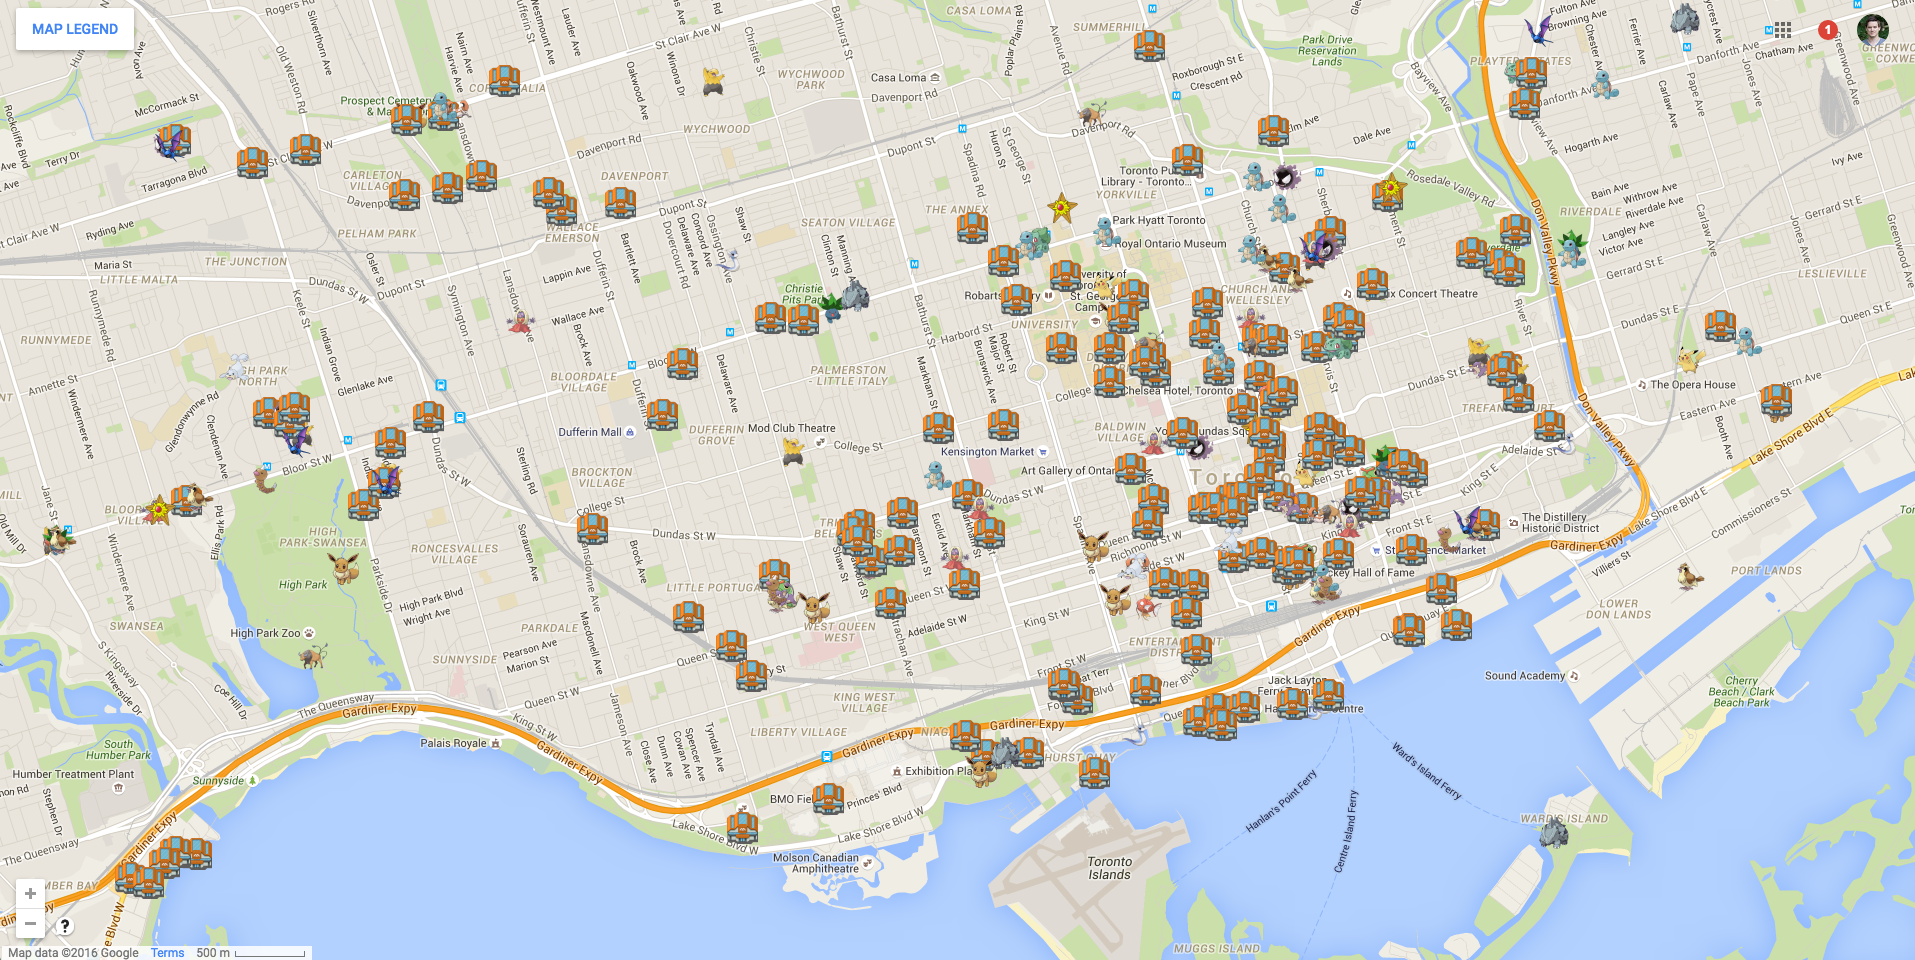Open the Dufferin Mall place label
Screen dimensions: 1915x960
pos(590,432)
